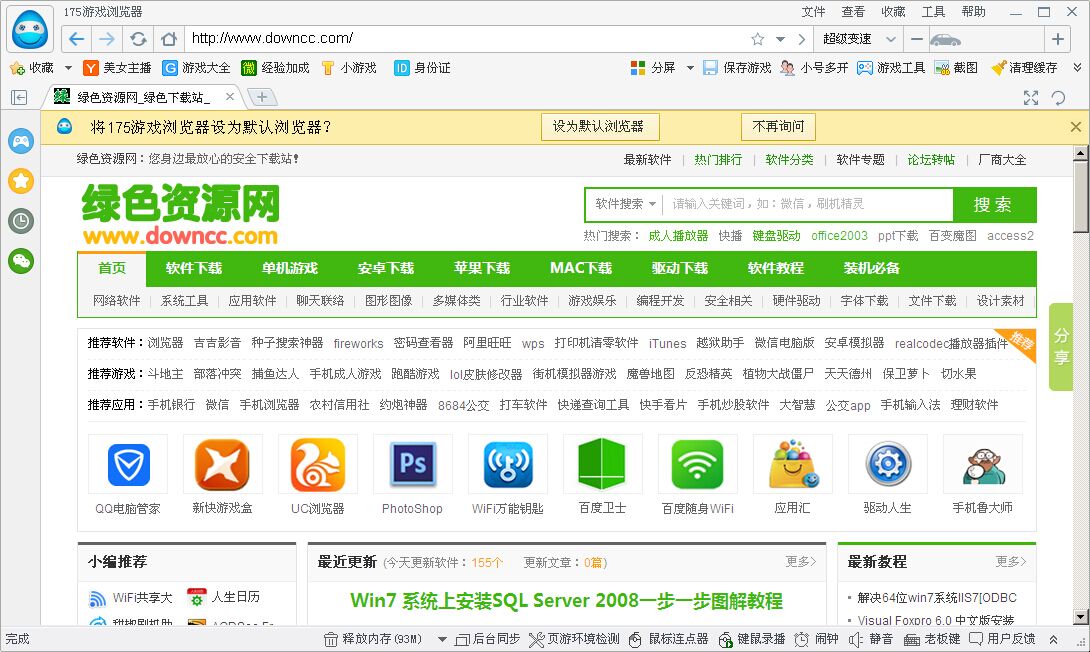
Task: Clean cache using the 清理缓存 broom icon
Action: (1025, 67)
